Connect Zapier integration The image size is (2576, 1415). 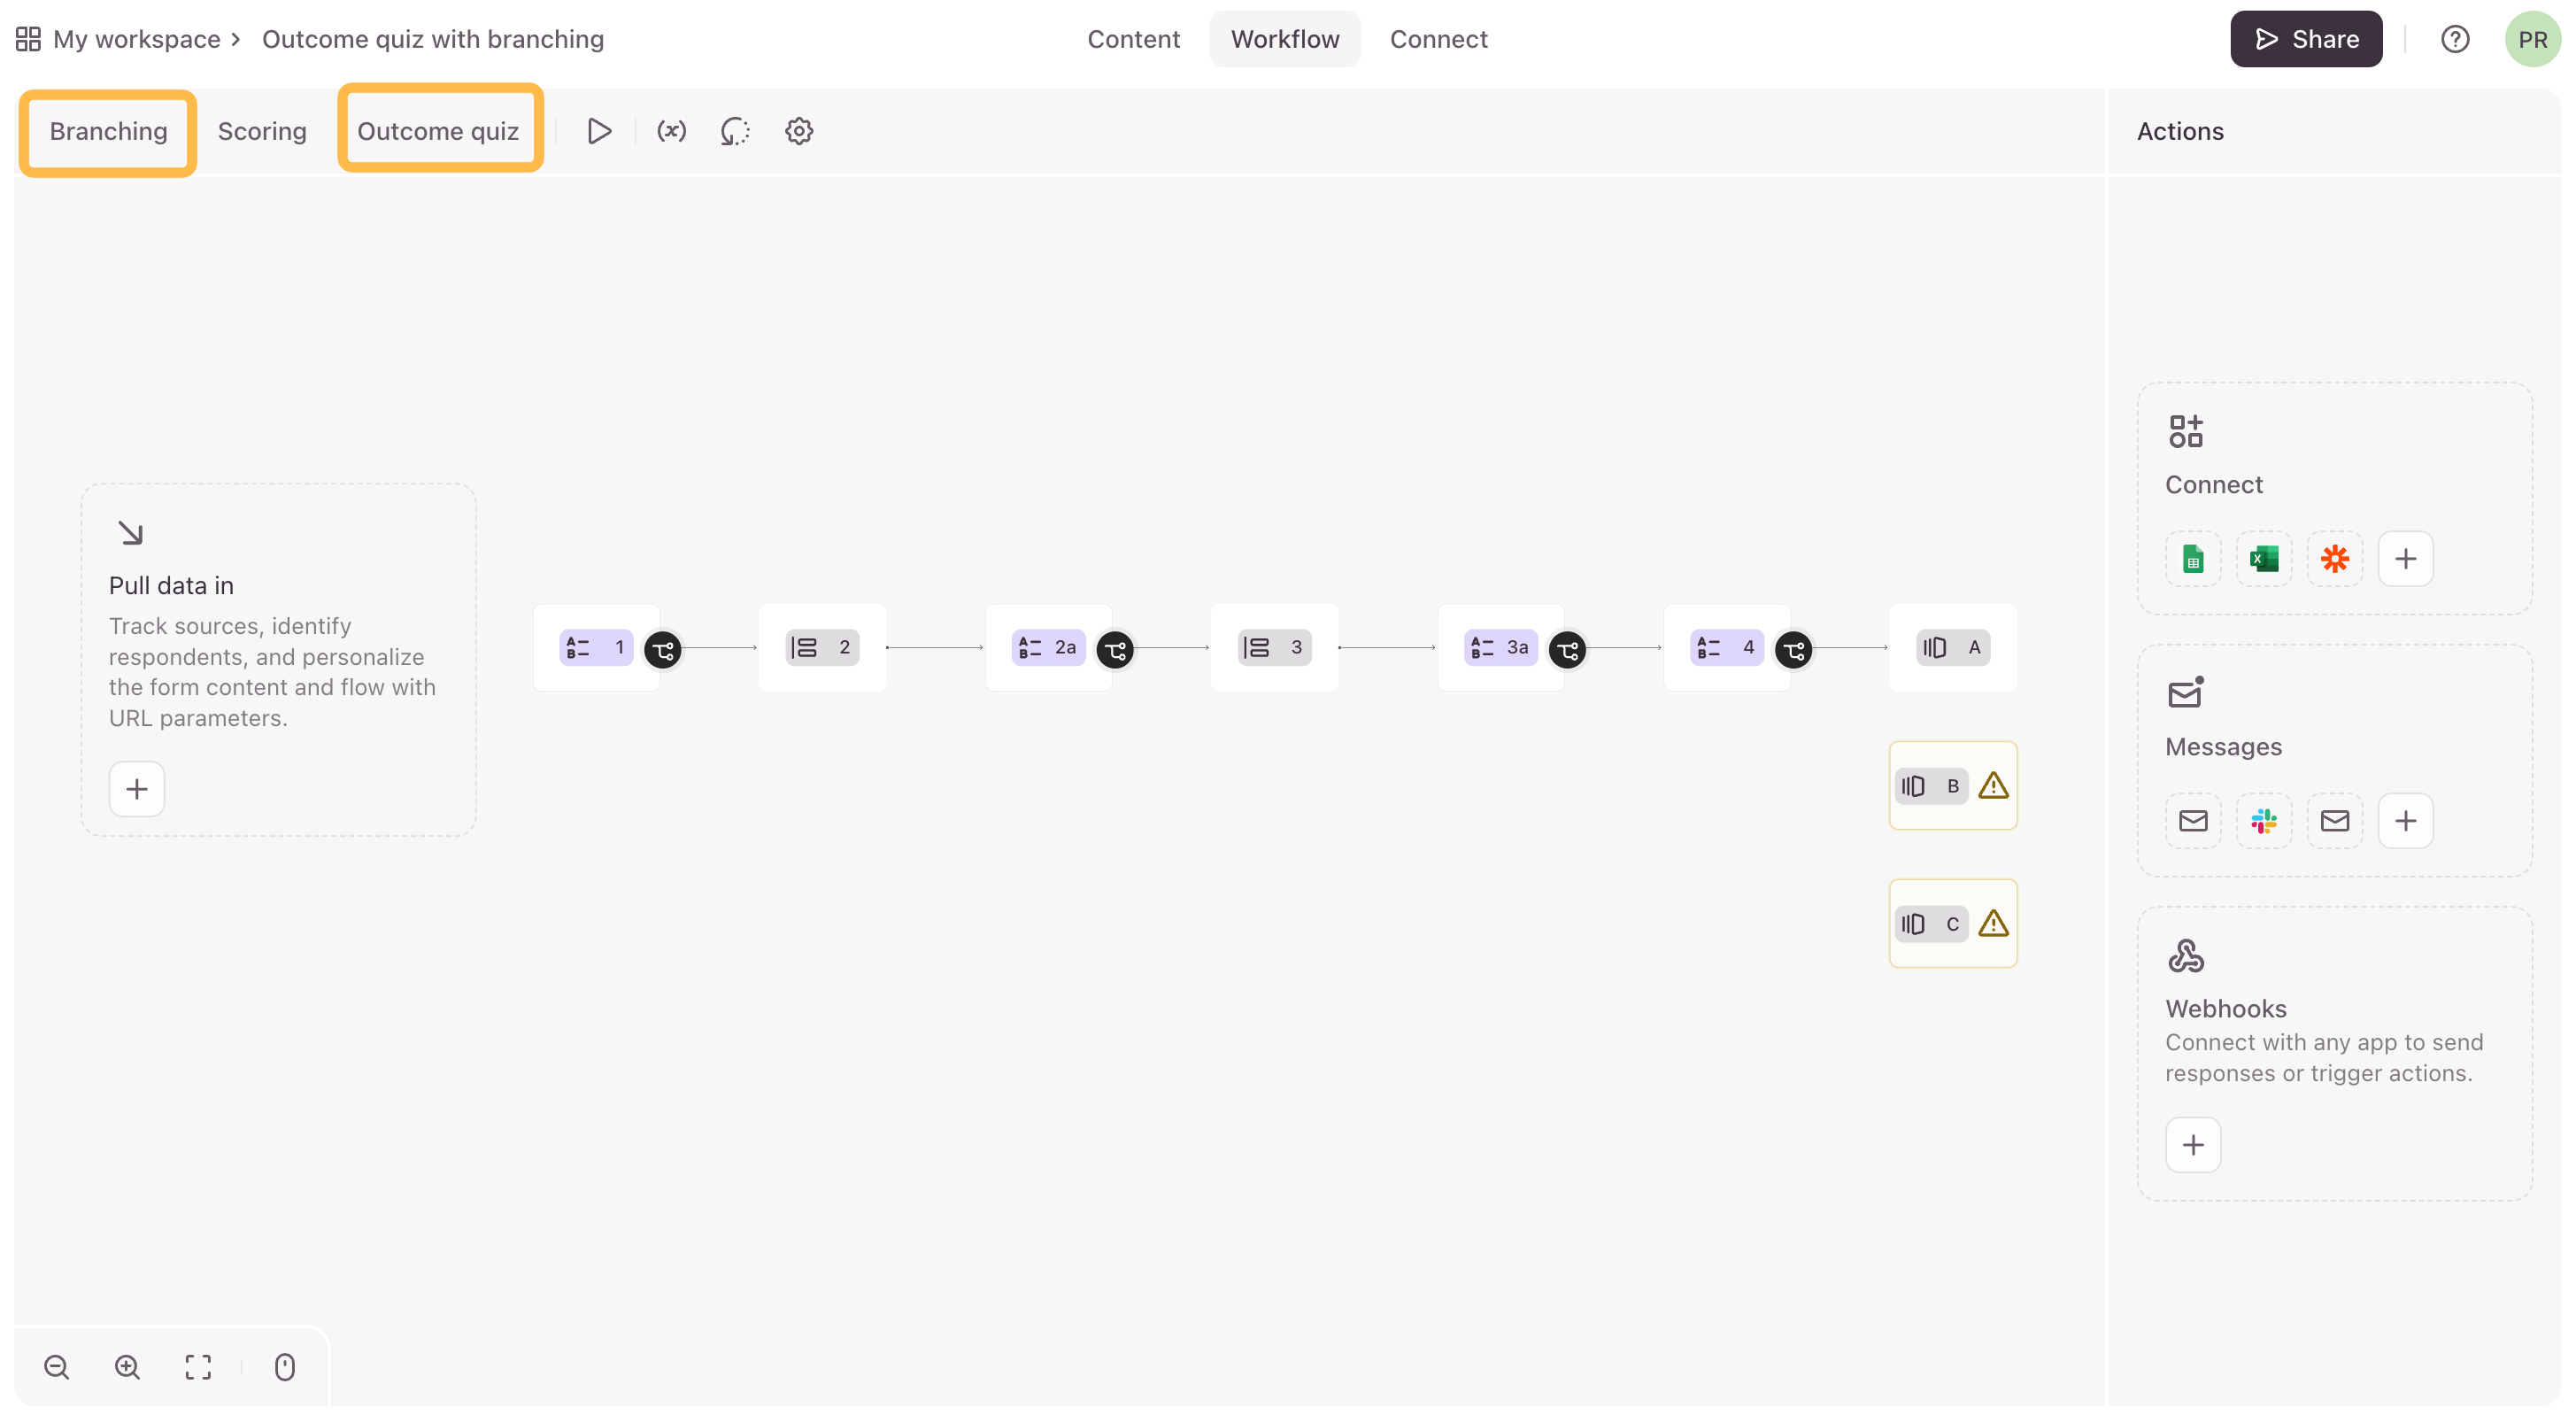(x=2334, y=558)
